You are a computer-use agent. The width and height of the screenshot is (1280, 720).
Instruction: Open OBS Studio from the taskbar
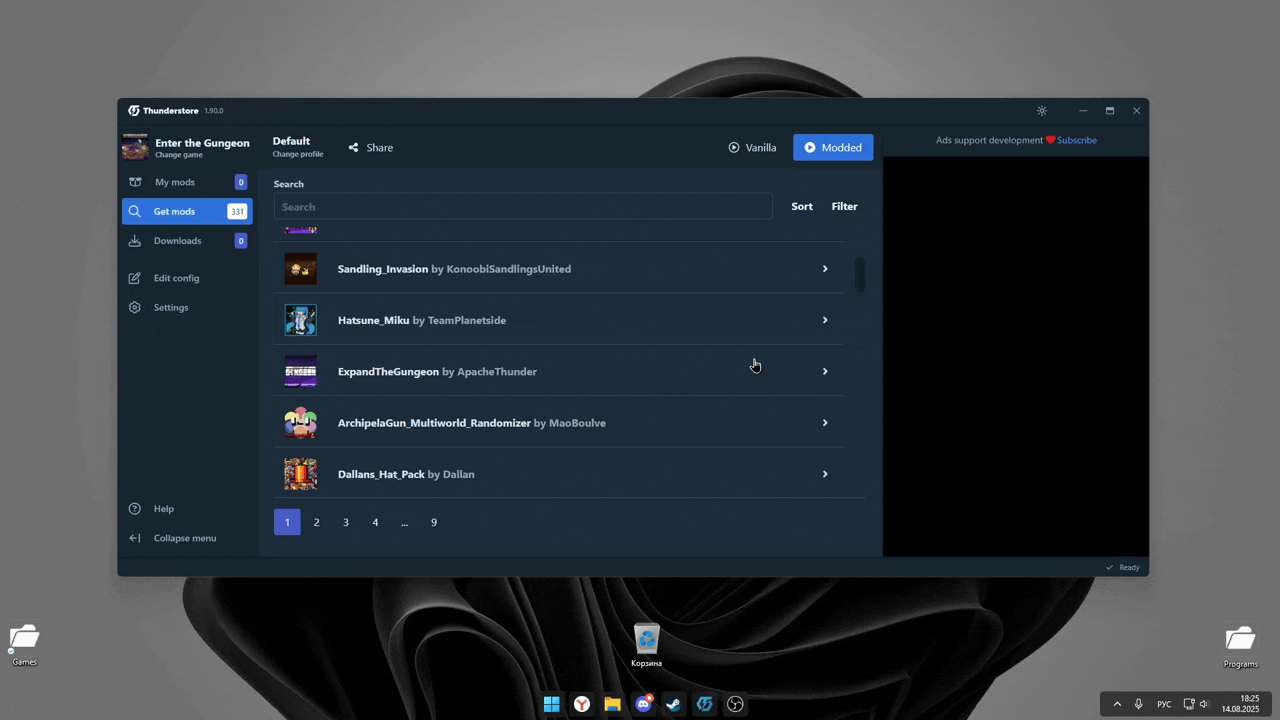click(736, 704)
